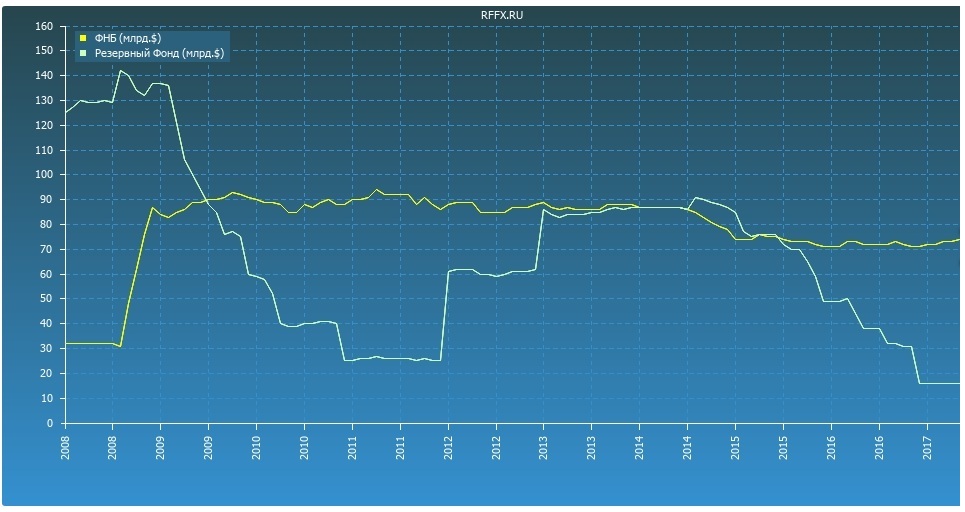Select the 20 y-axis tick label
Screen dimensions: 965x512
[x=46, y=373]
